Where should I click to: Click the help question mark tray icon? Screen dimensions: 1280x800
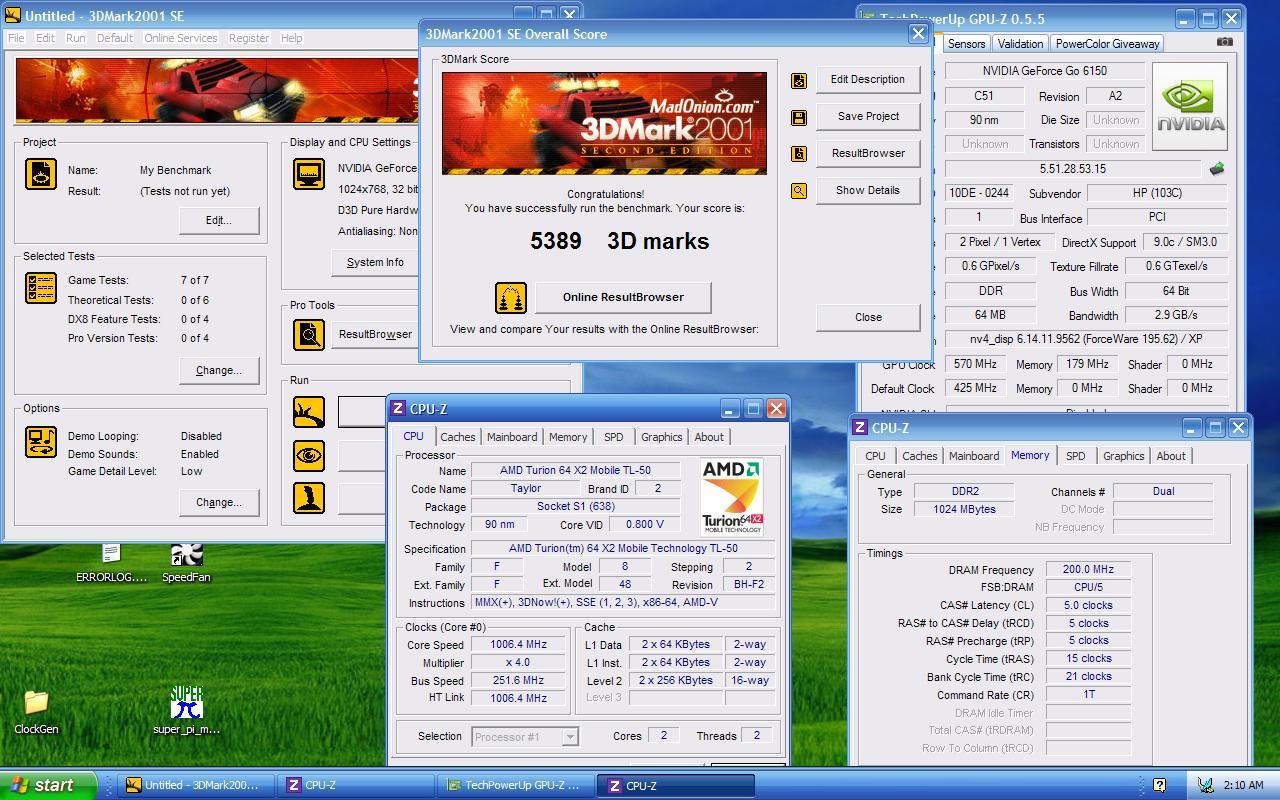[1159, 785]
